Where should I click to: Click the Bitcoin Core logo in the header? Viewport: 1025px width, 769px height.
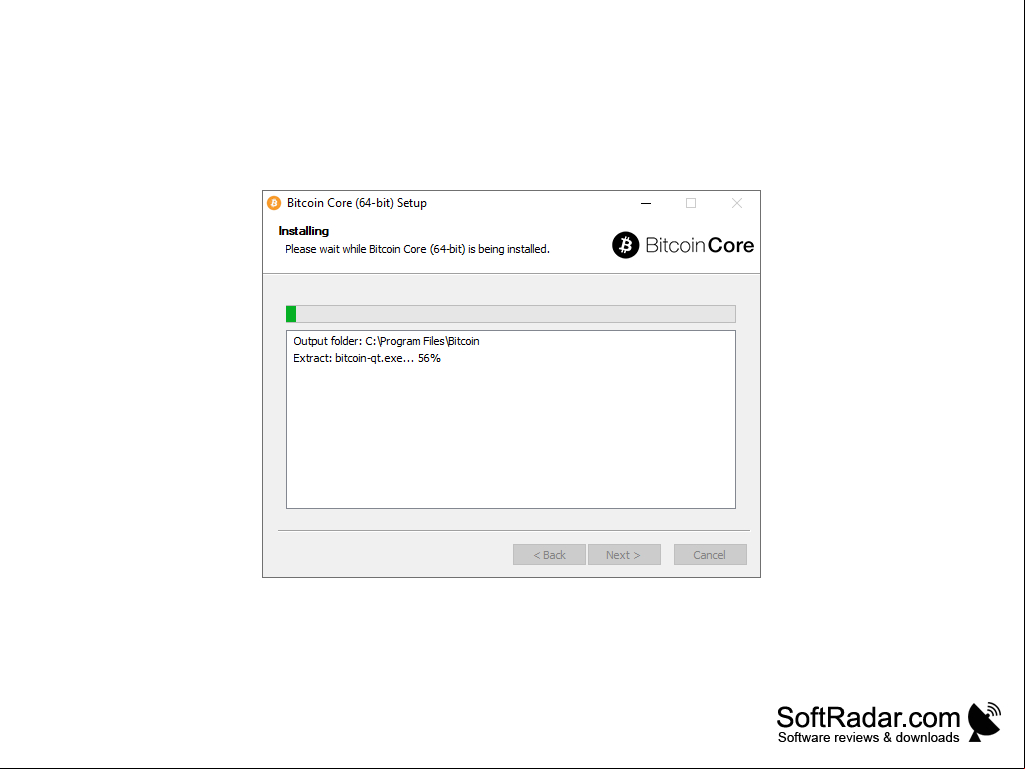click(x=682, y=245)
